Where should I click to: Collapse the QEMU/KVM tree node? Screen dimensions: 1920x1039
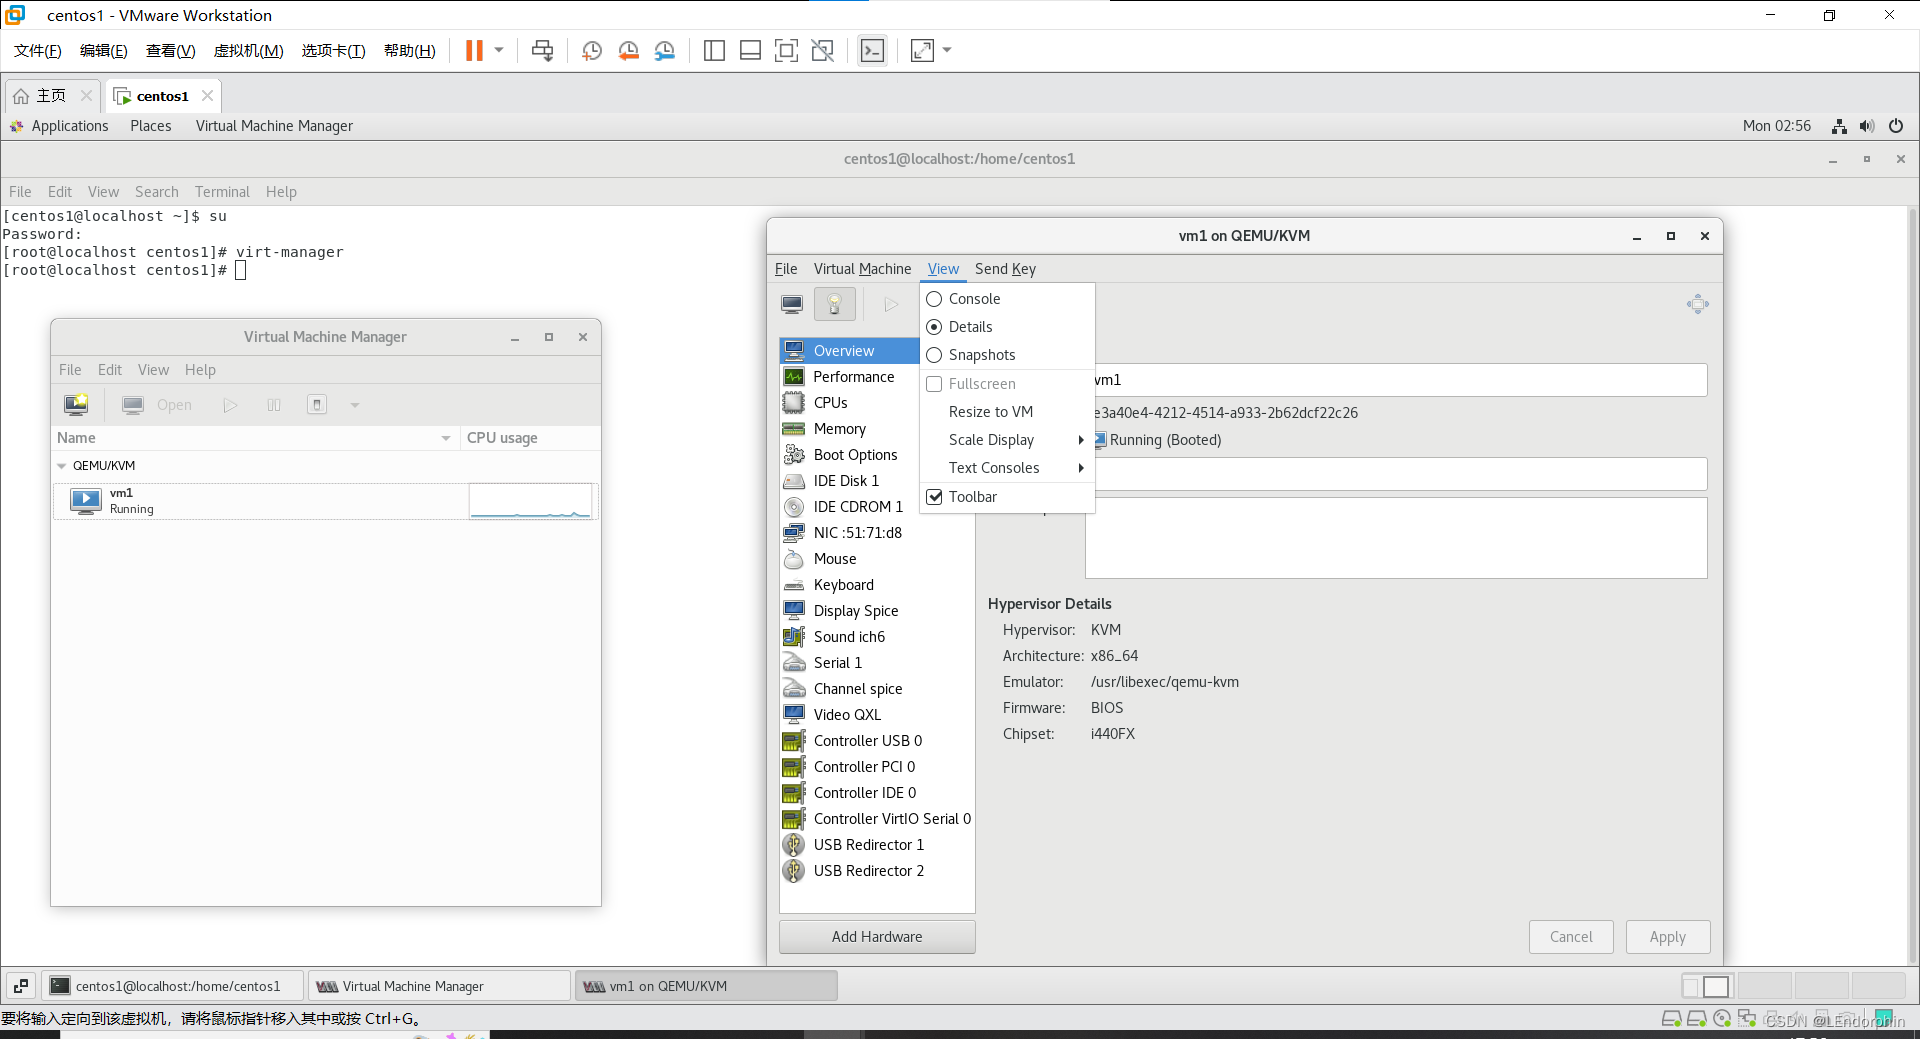[62, 466]
